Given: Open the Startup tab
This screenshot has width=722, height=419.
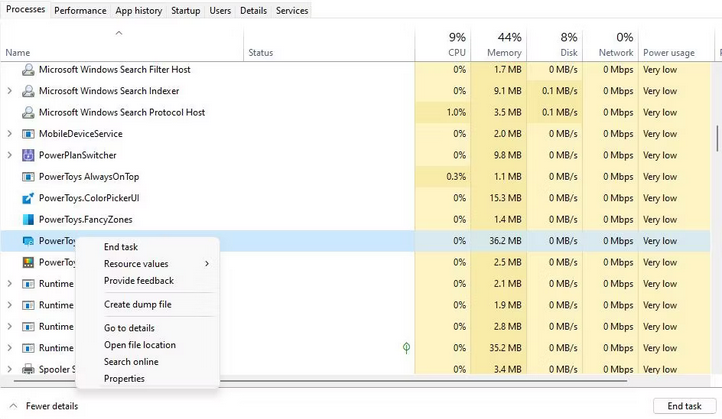Looking at the screenshot, I should pos(186,11).
